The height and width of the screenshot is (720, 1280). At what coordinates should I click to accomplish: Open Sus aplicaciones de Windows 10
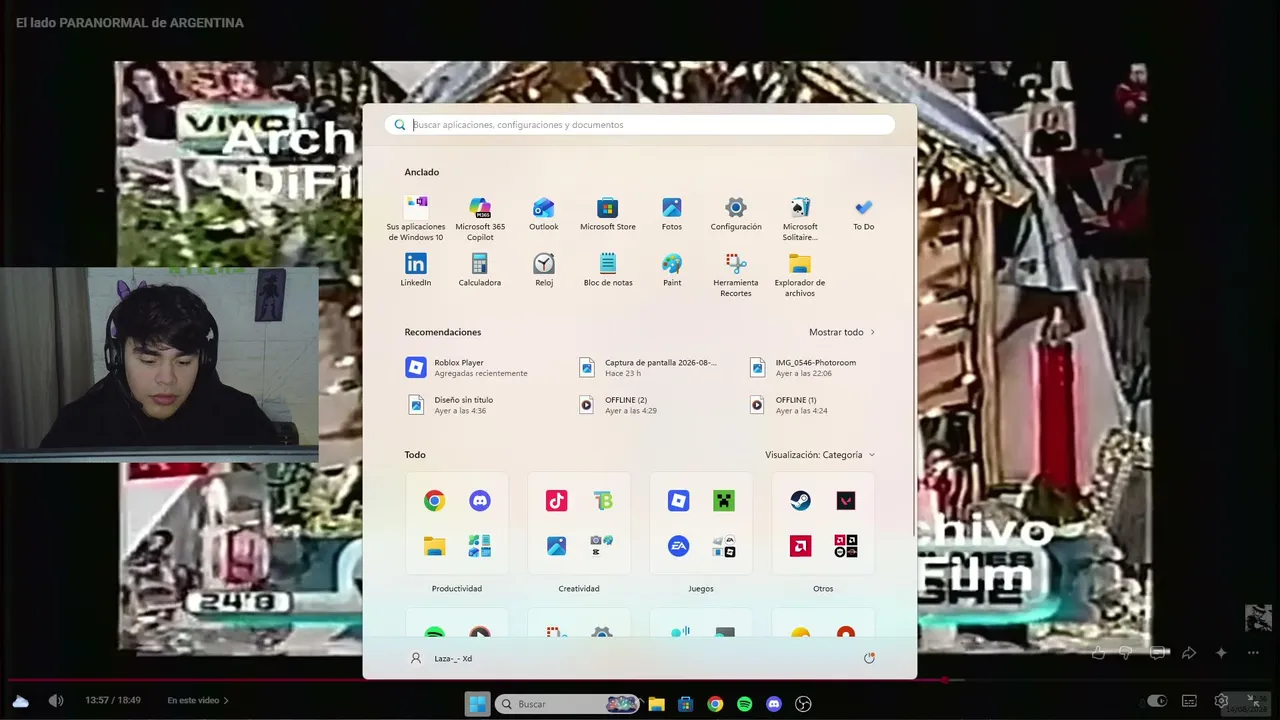tap(416, 218)
